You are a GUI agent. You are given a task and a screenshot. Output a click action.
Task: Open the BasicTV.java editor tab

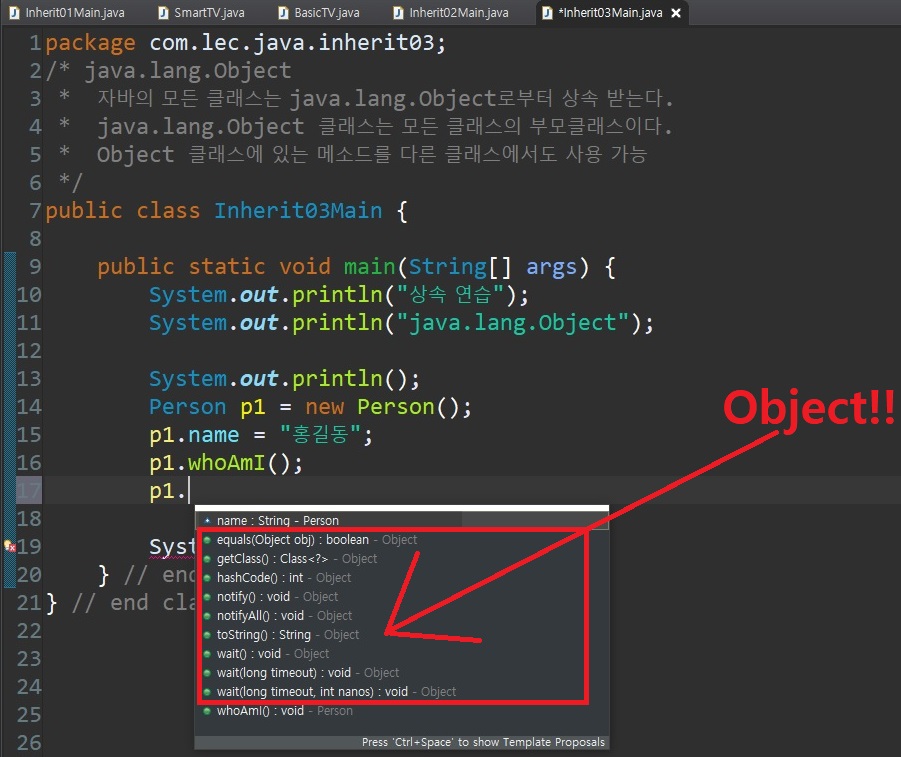pos(319,13)
